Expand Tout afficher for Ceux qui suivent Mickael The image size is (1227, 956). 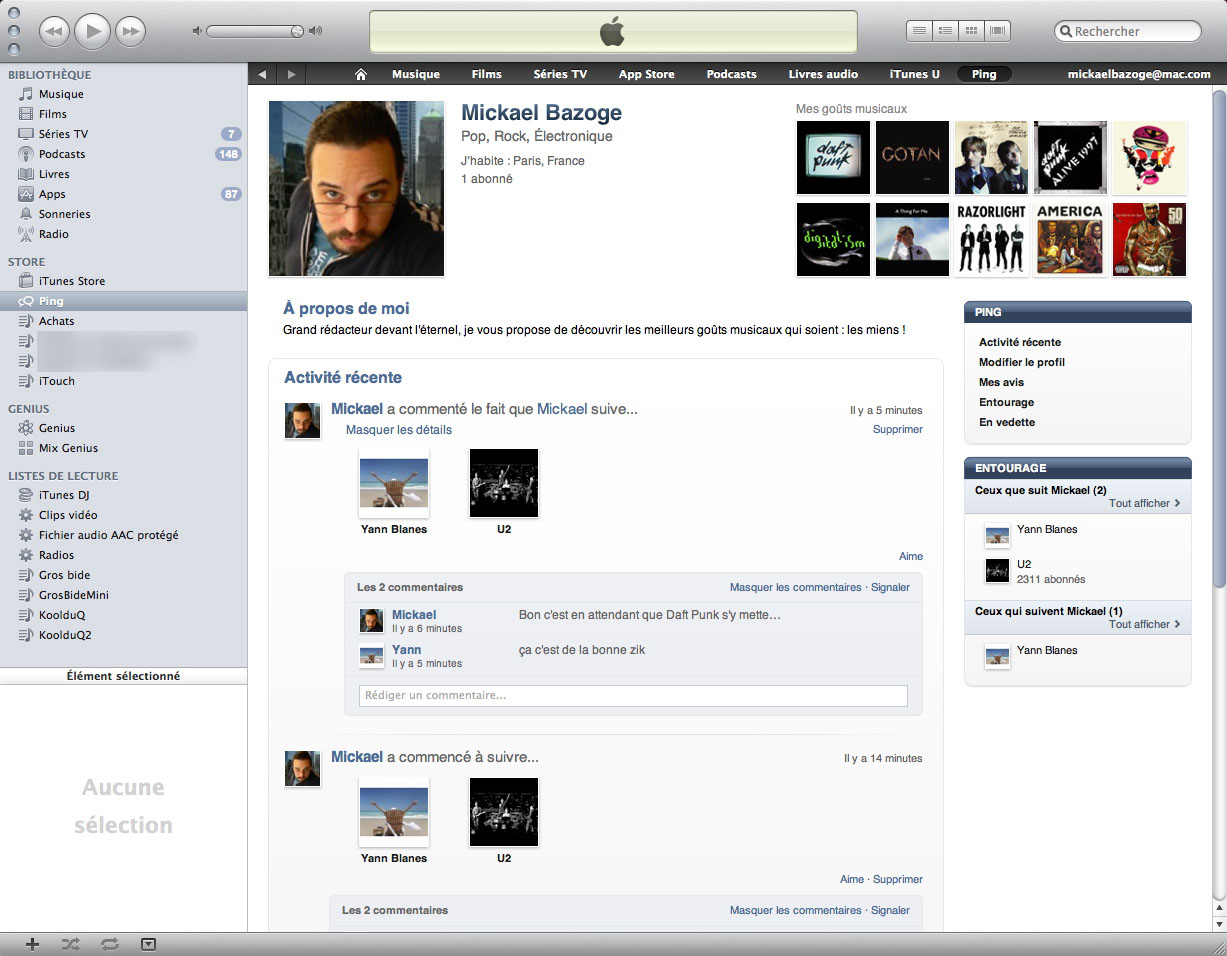point(1144,624)
